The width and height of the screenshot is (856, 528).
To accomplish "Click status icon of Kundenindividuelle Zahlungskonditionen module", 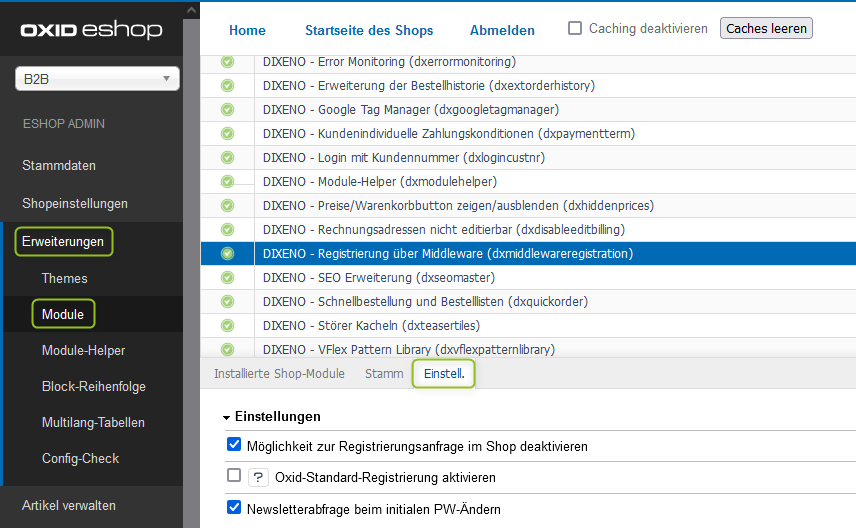I will coord(228,134).
